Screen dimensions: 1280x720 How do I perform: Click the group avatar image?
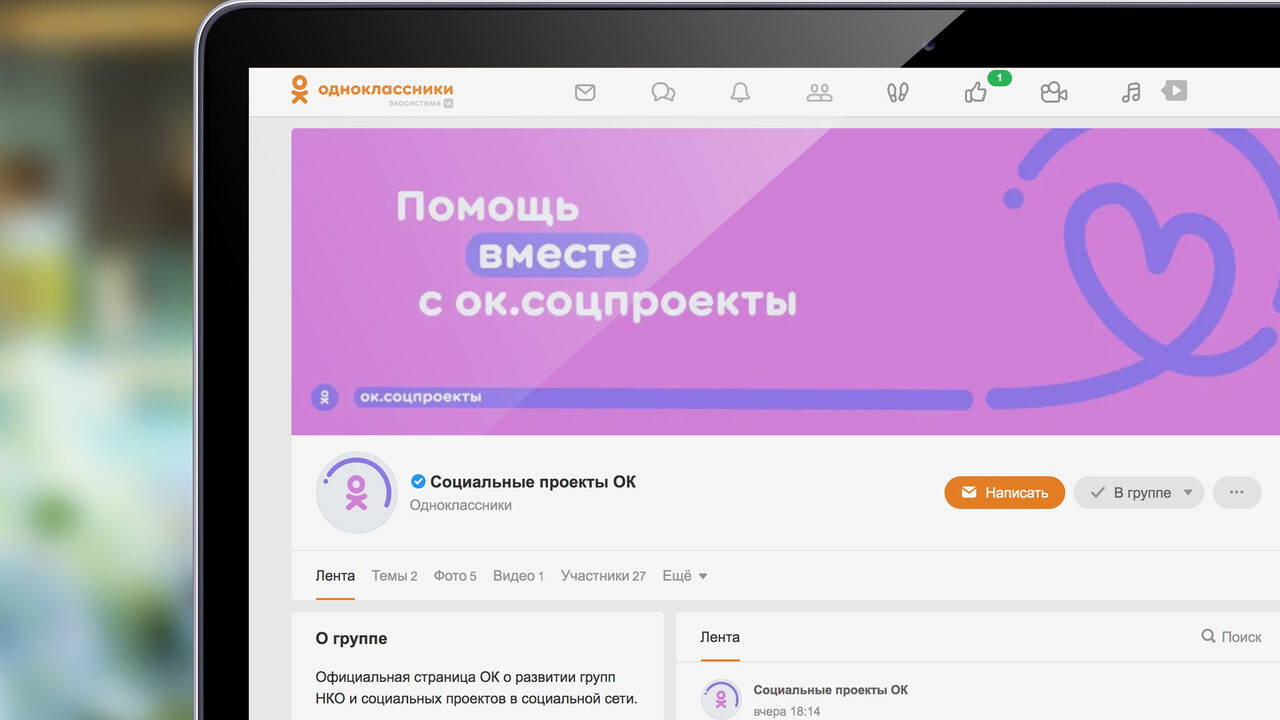click(x=357, y=492)
